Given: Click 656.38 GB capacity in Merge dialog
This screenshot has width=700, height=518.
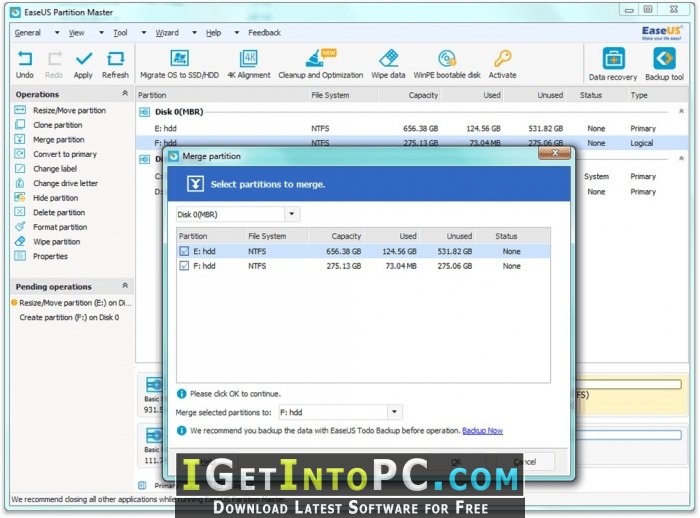Looking at the screenshot, I should [x=343, y=251].
